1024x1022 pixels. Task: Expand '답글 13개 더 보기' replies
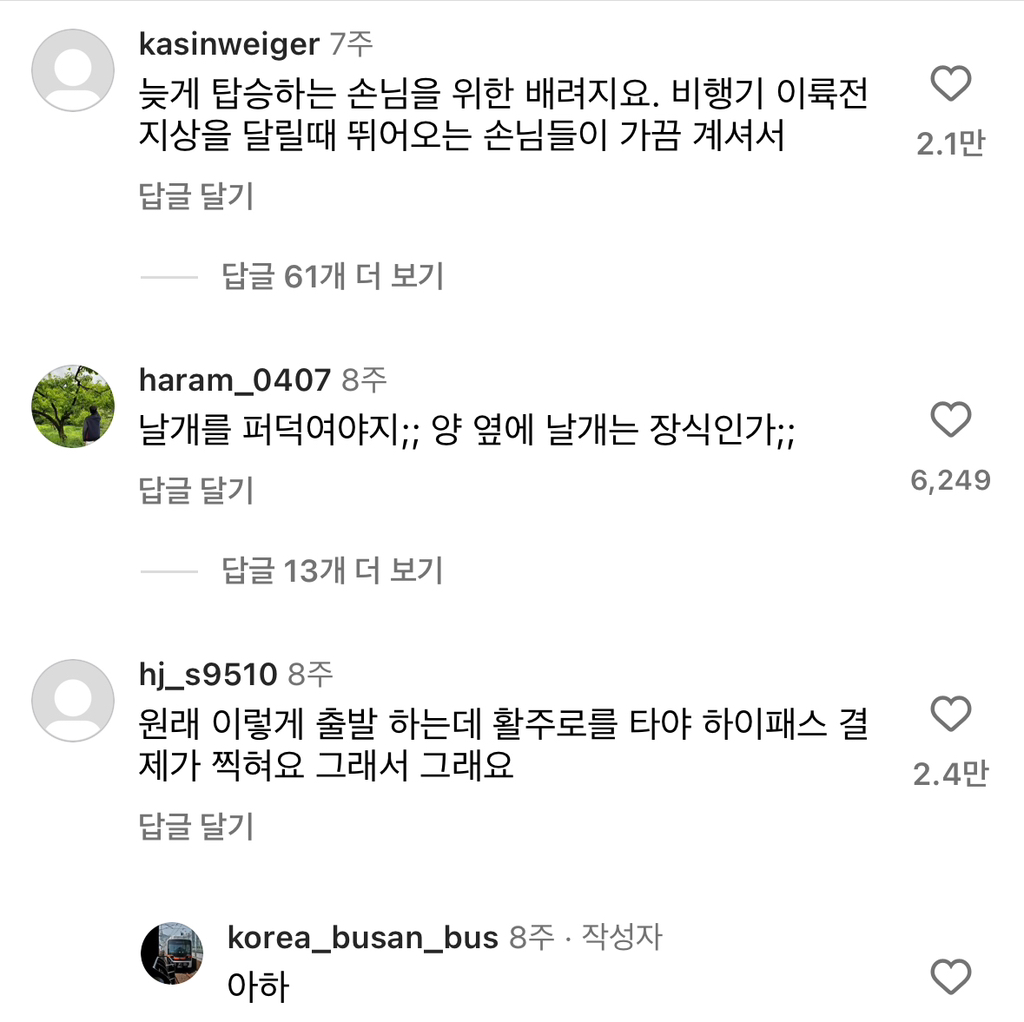[x=332, y=571]
